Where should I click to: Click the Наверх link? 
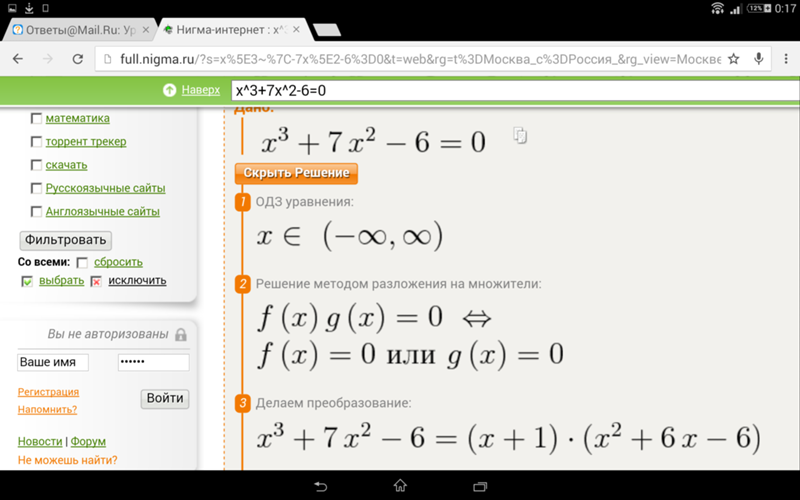point(201,90)
